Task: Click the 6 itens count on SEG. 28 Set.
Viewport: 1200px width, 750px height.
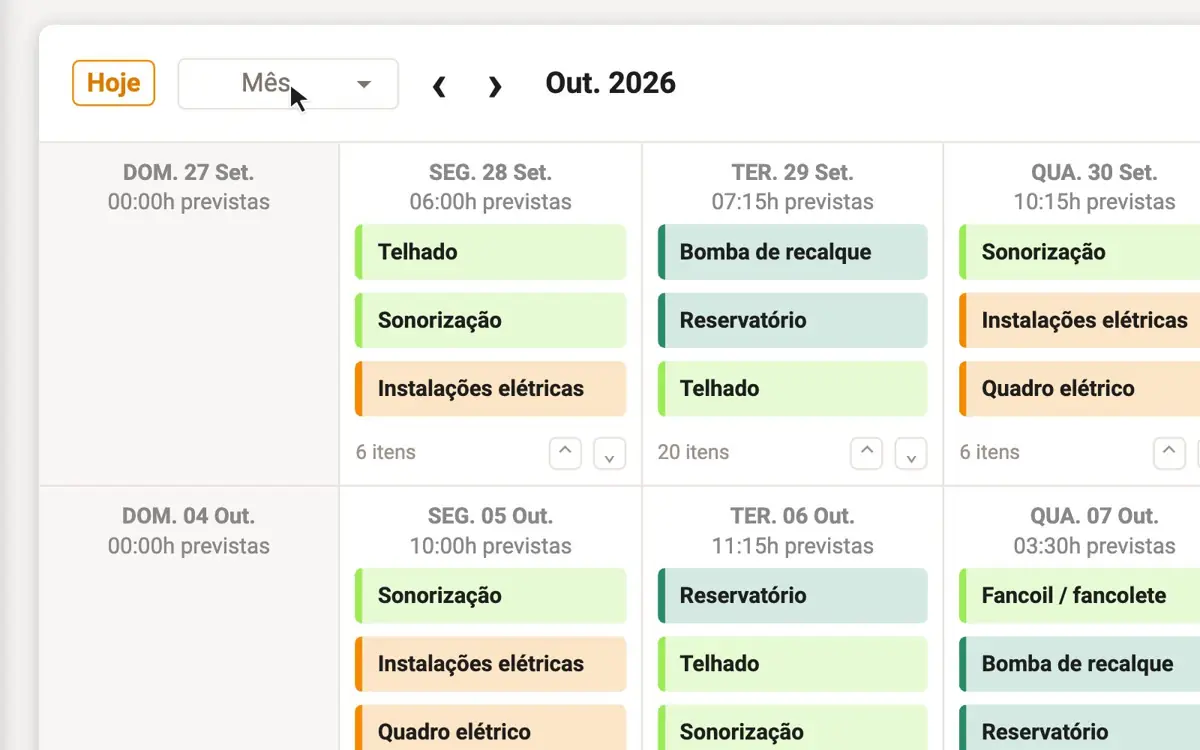Action: point(385,452)
